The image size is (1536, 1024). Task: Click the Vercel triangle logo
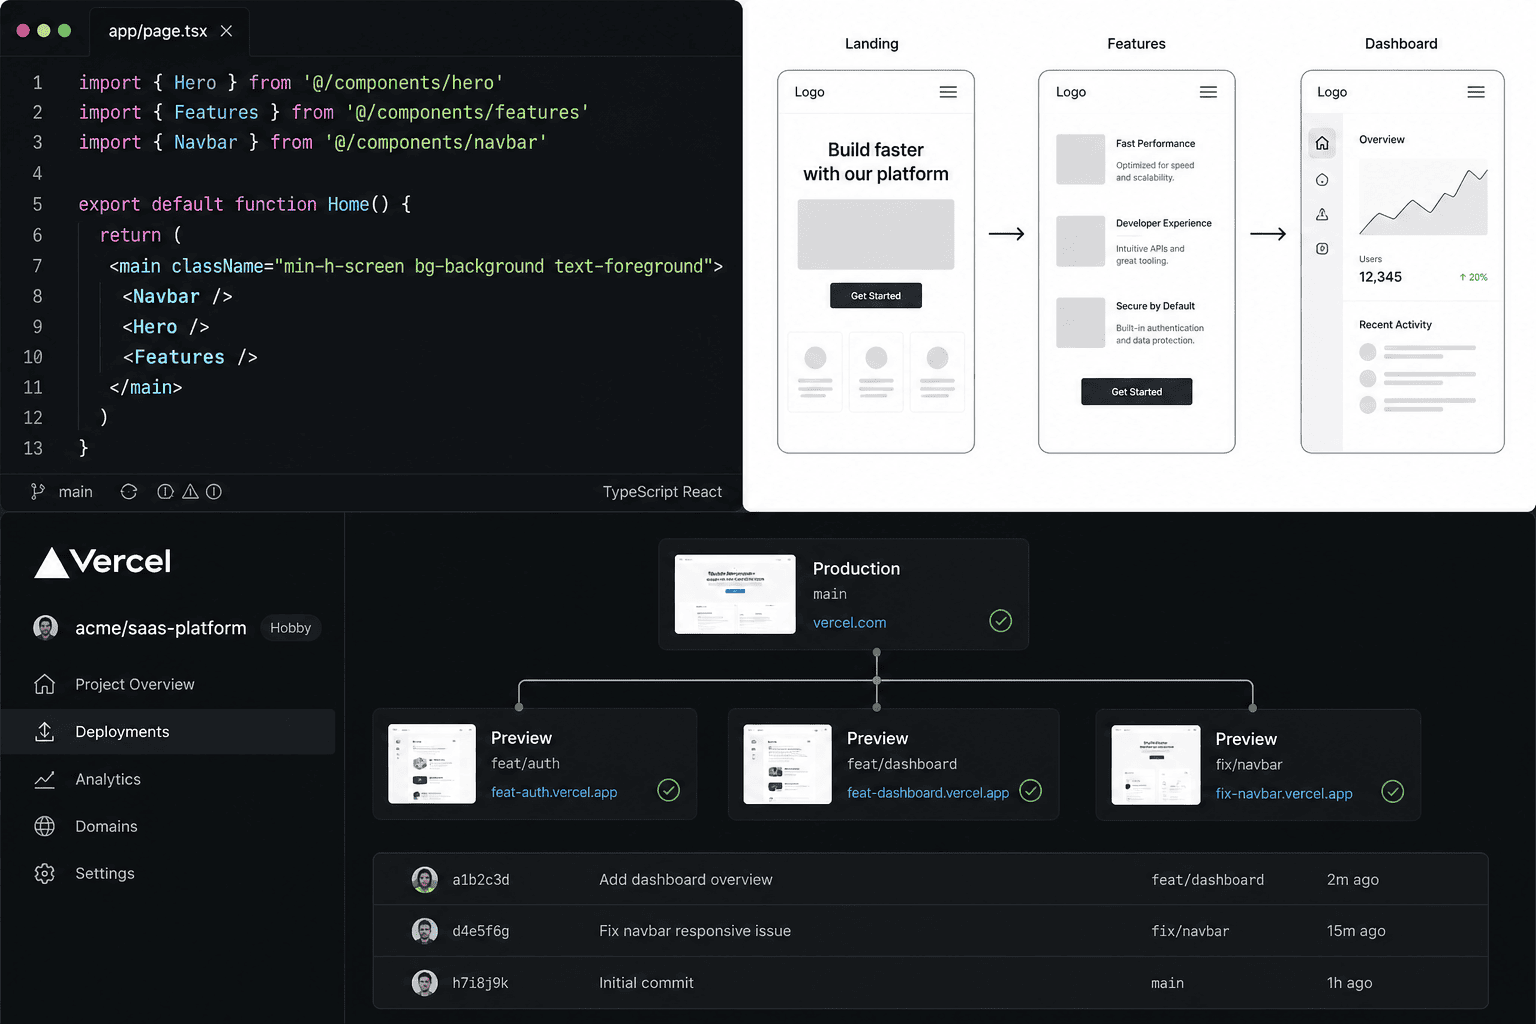point(52,562)
